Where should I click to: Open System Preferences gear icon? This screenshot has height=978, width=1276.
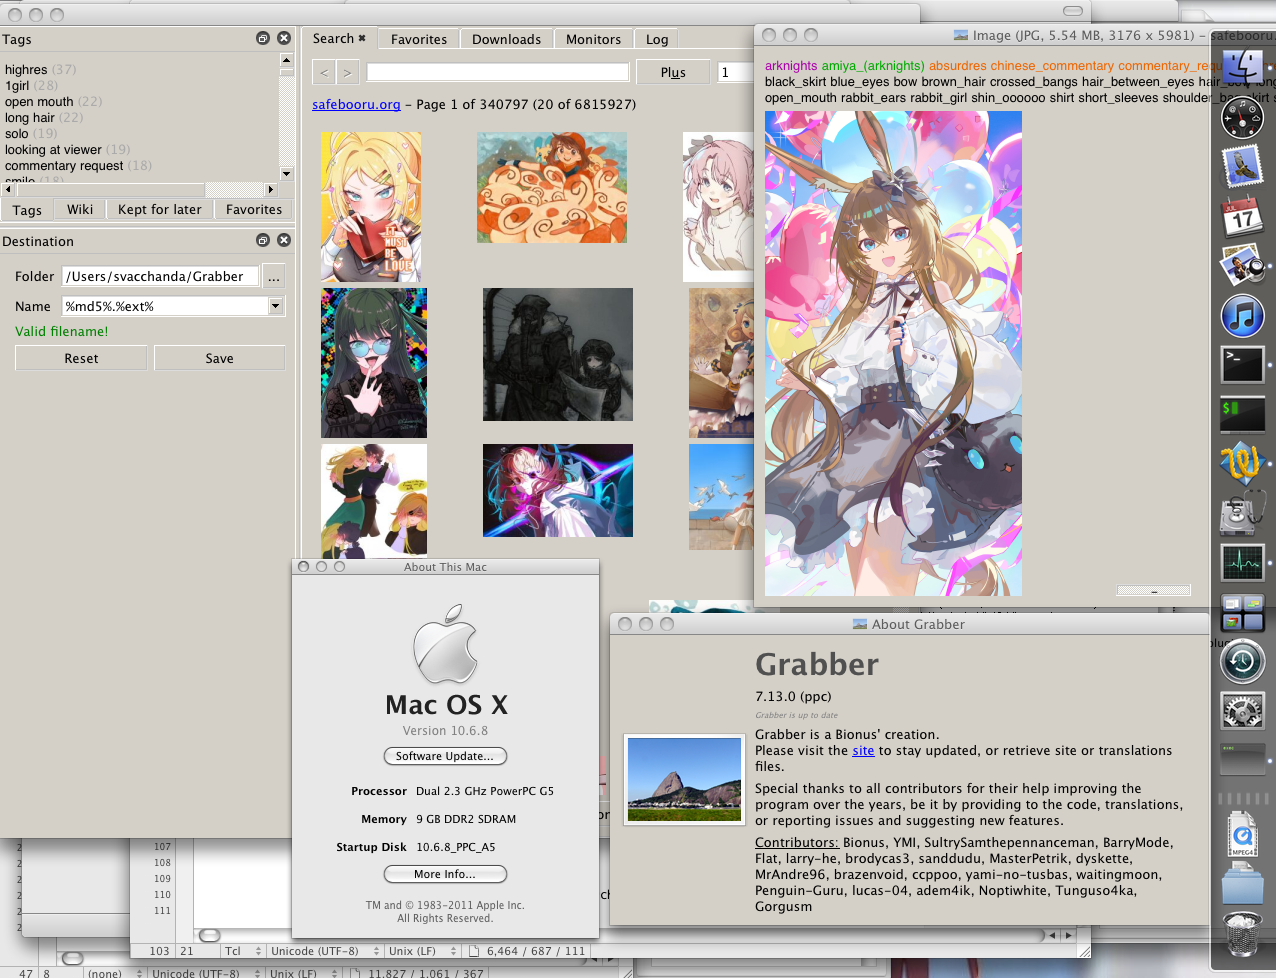pyautogui.click(x=1243, y=711)
